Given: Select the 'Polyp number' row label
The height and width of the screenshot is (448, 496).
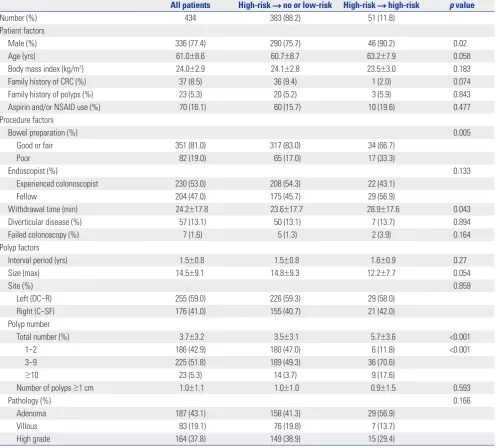Looking at the screenshot, I should (x=29, y=324).
